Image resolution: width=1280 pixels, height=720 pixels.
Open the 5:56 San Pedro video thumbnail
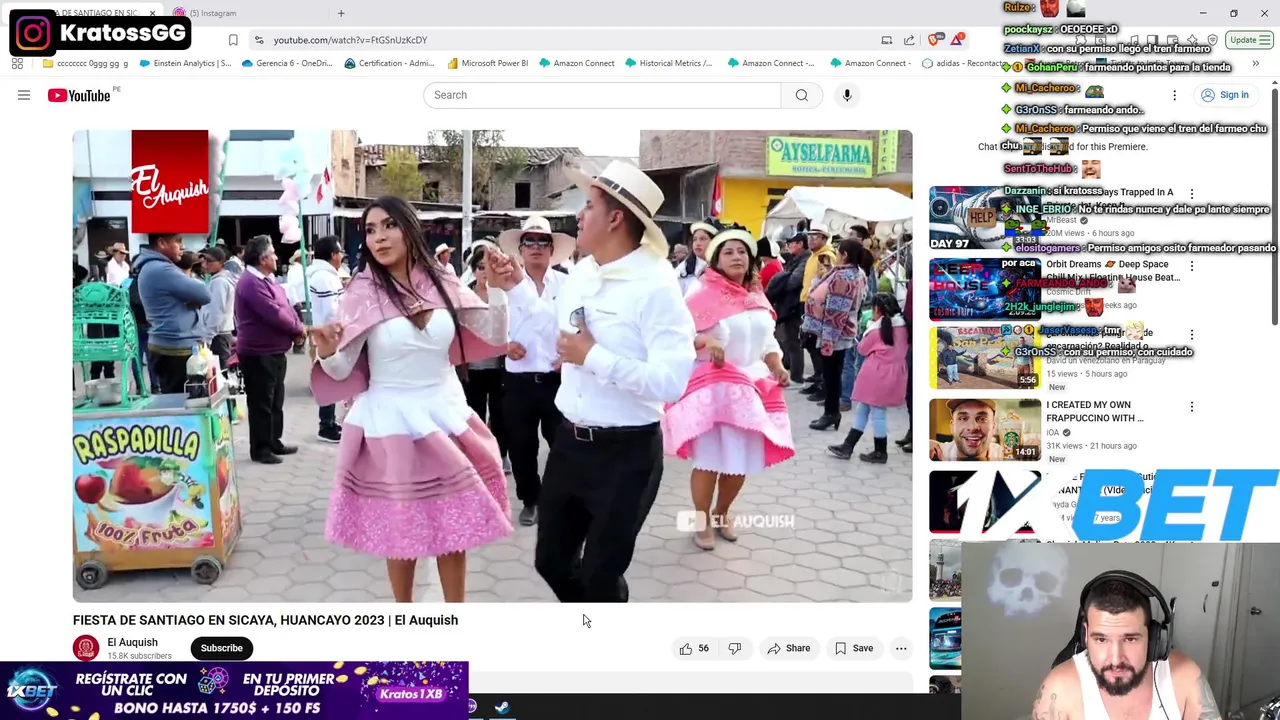(985, 358)
